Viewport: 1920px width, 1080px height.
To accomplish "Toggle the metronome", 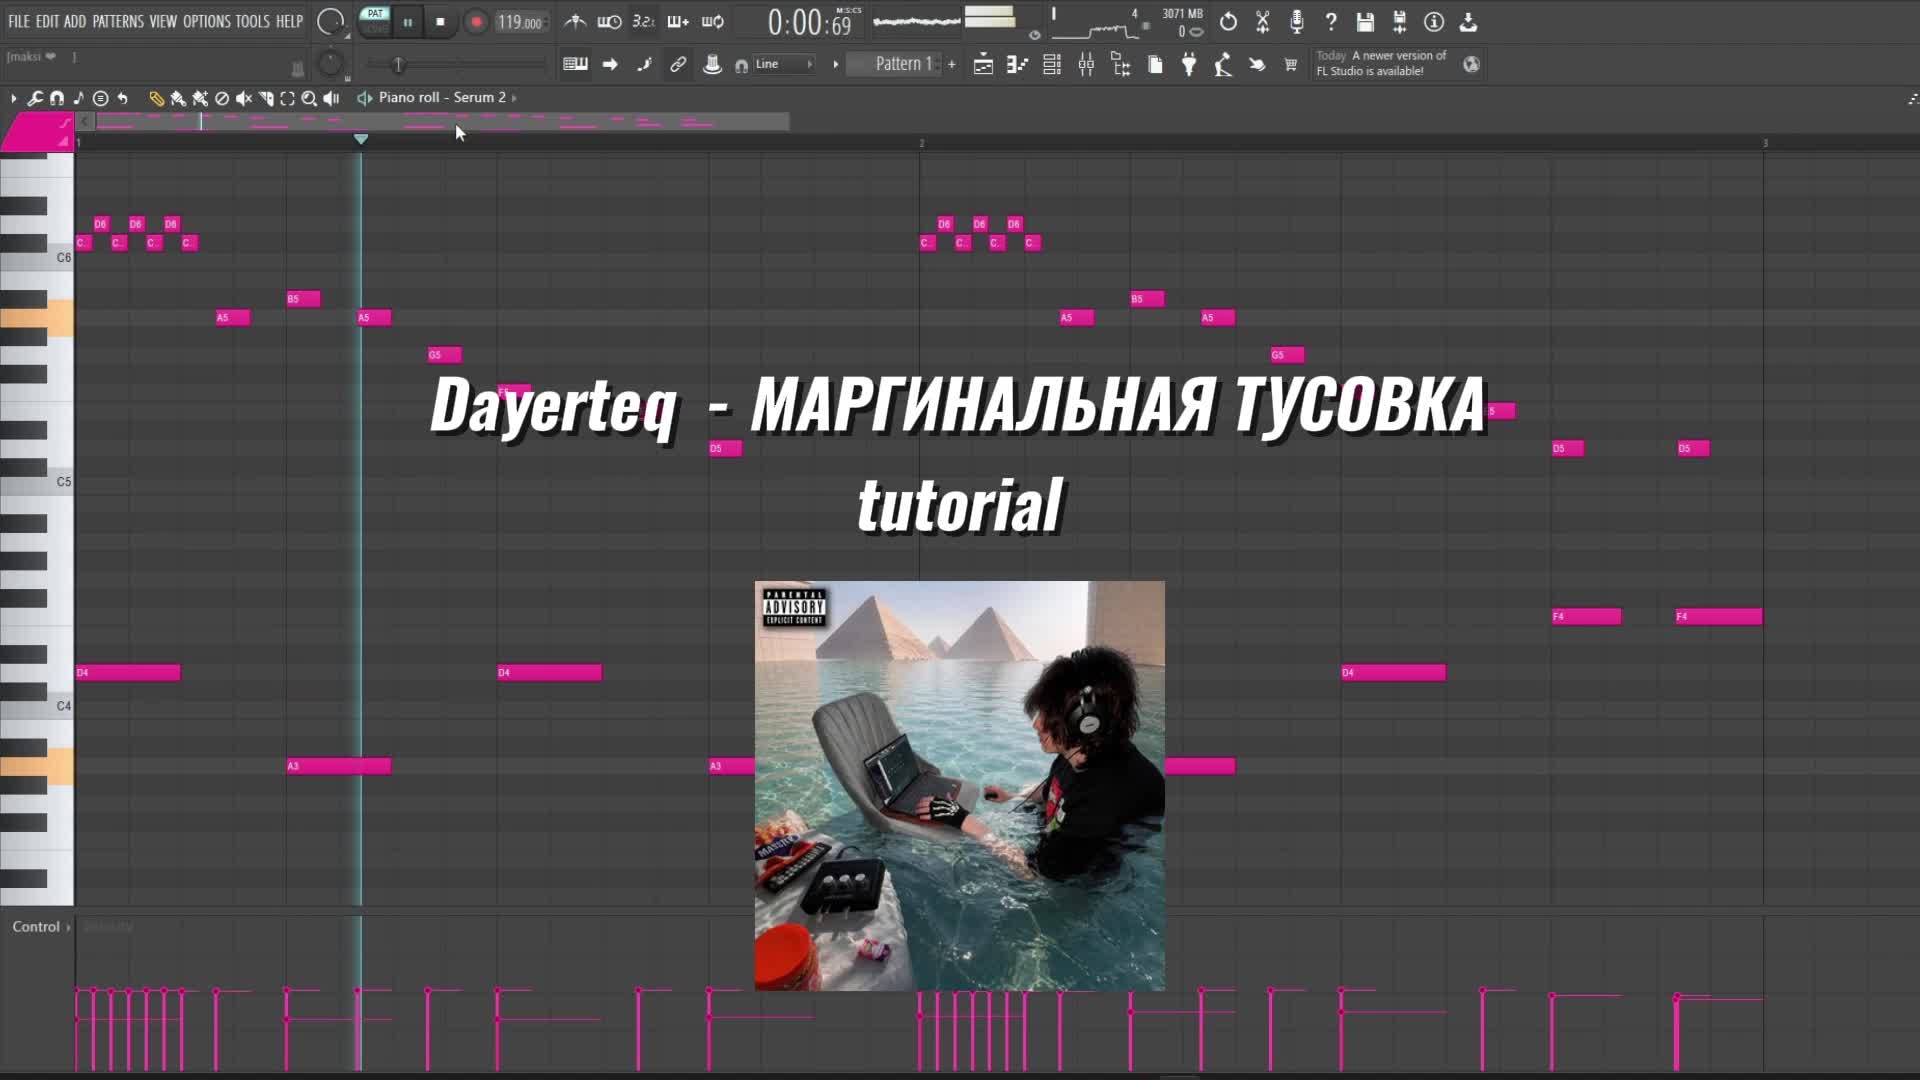I will click(x=575, y=22).
